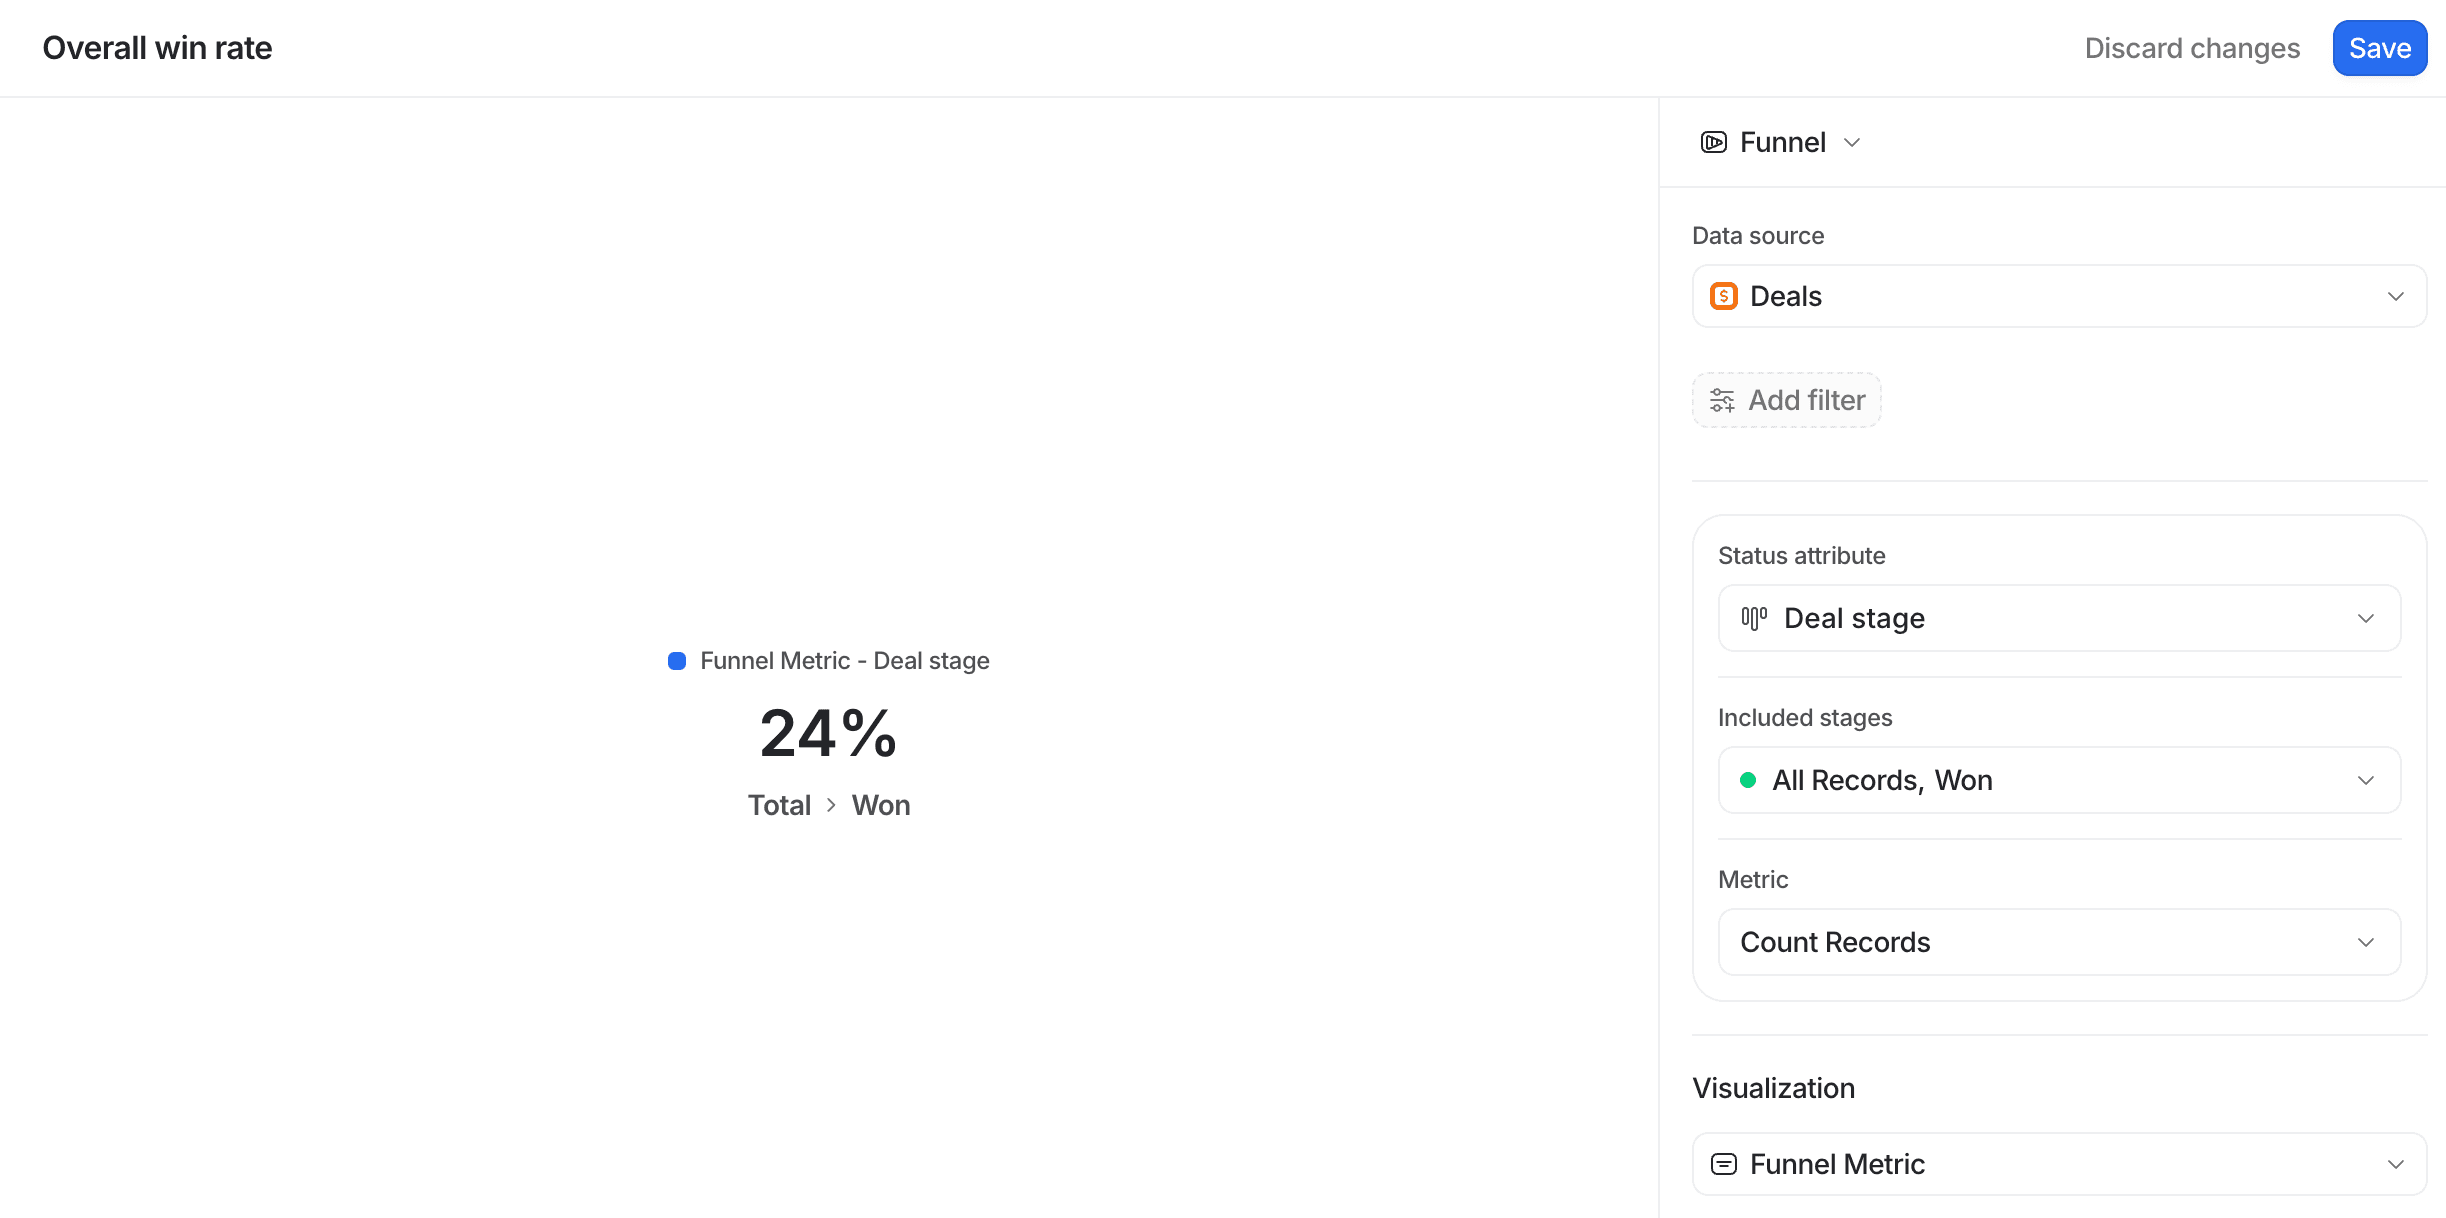Click the Add filter sliders icon
Screen dimensions: 2446x1218
1722,400
